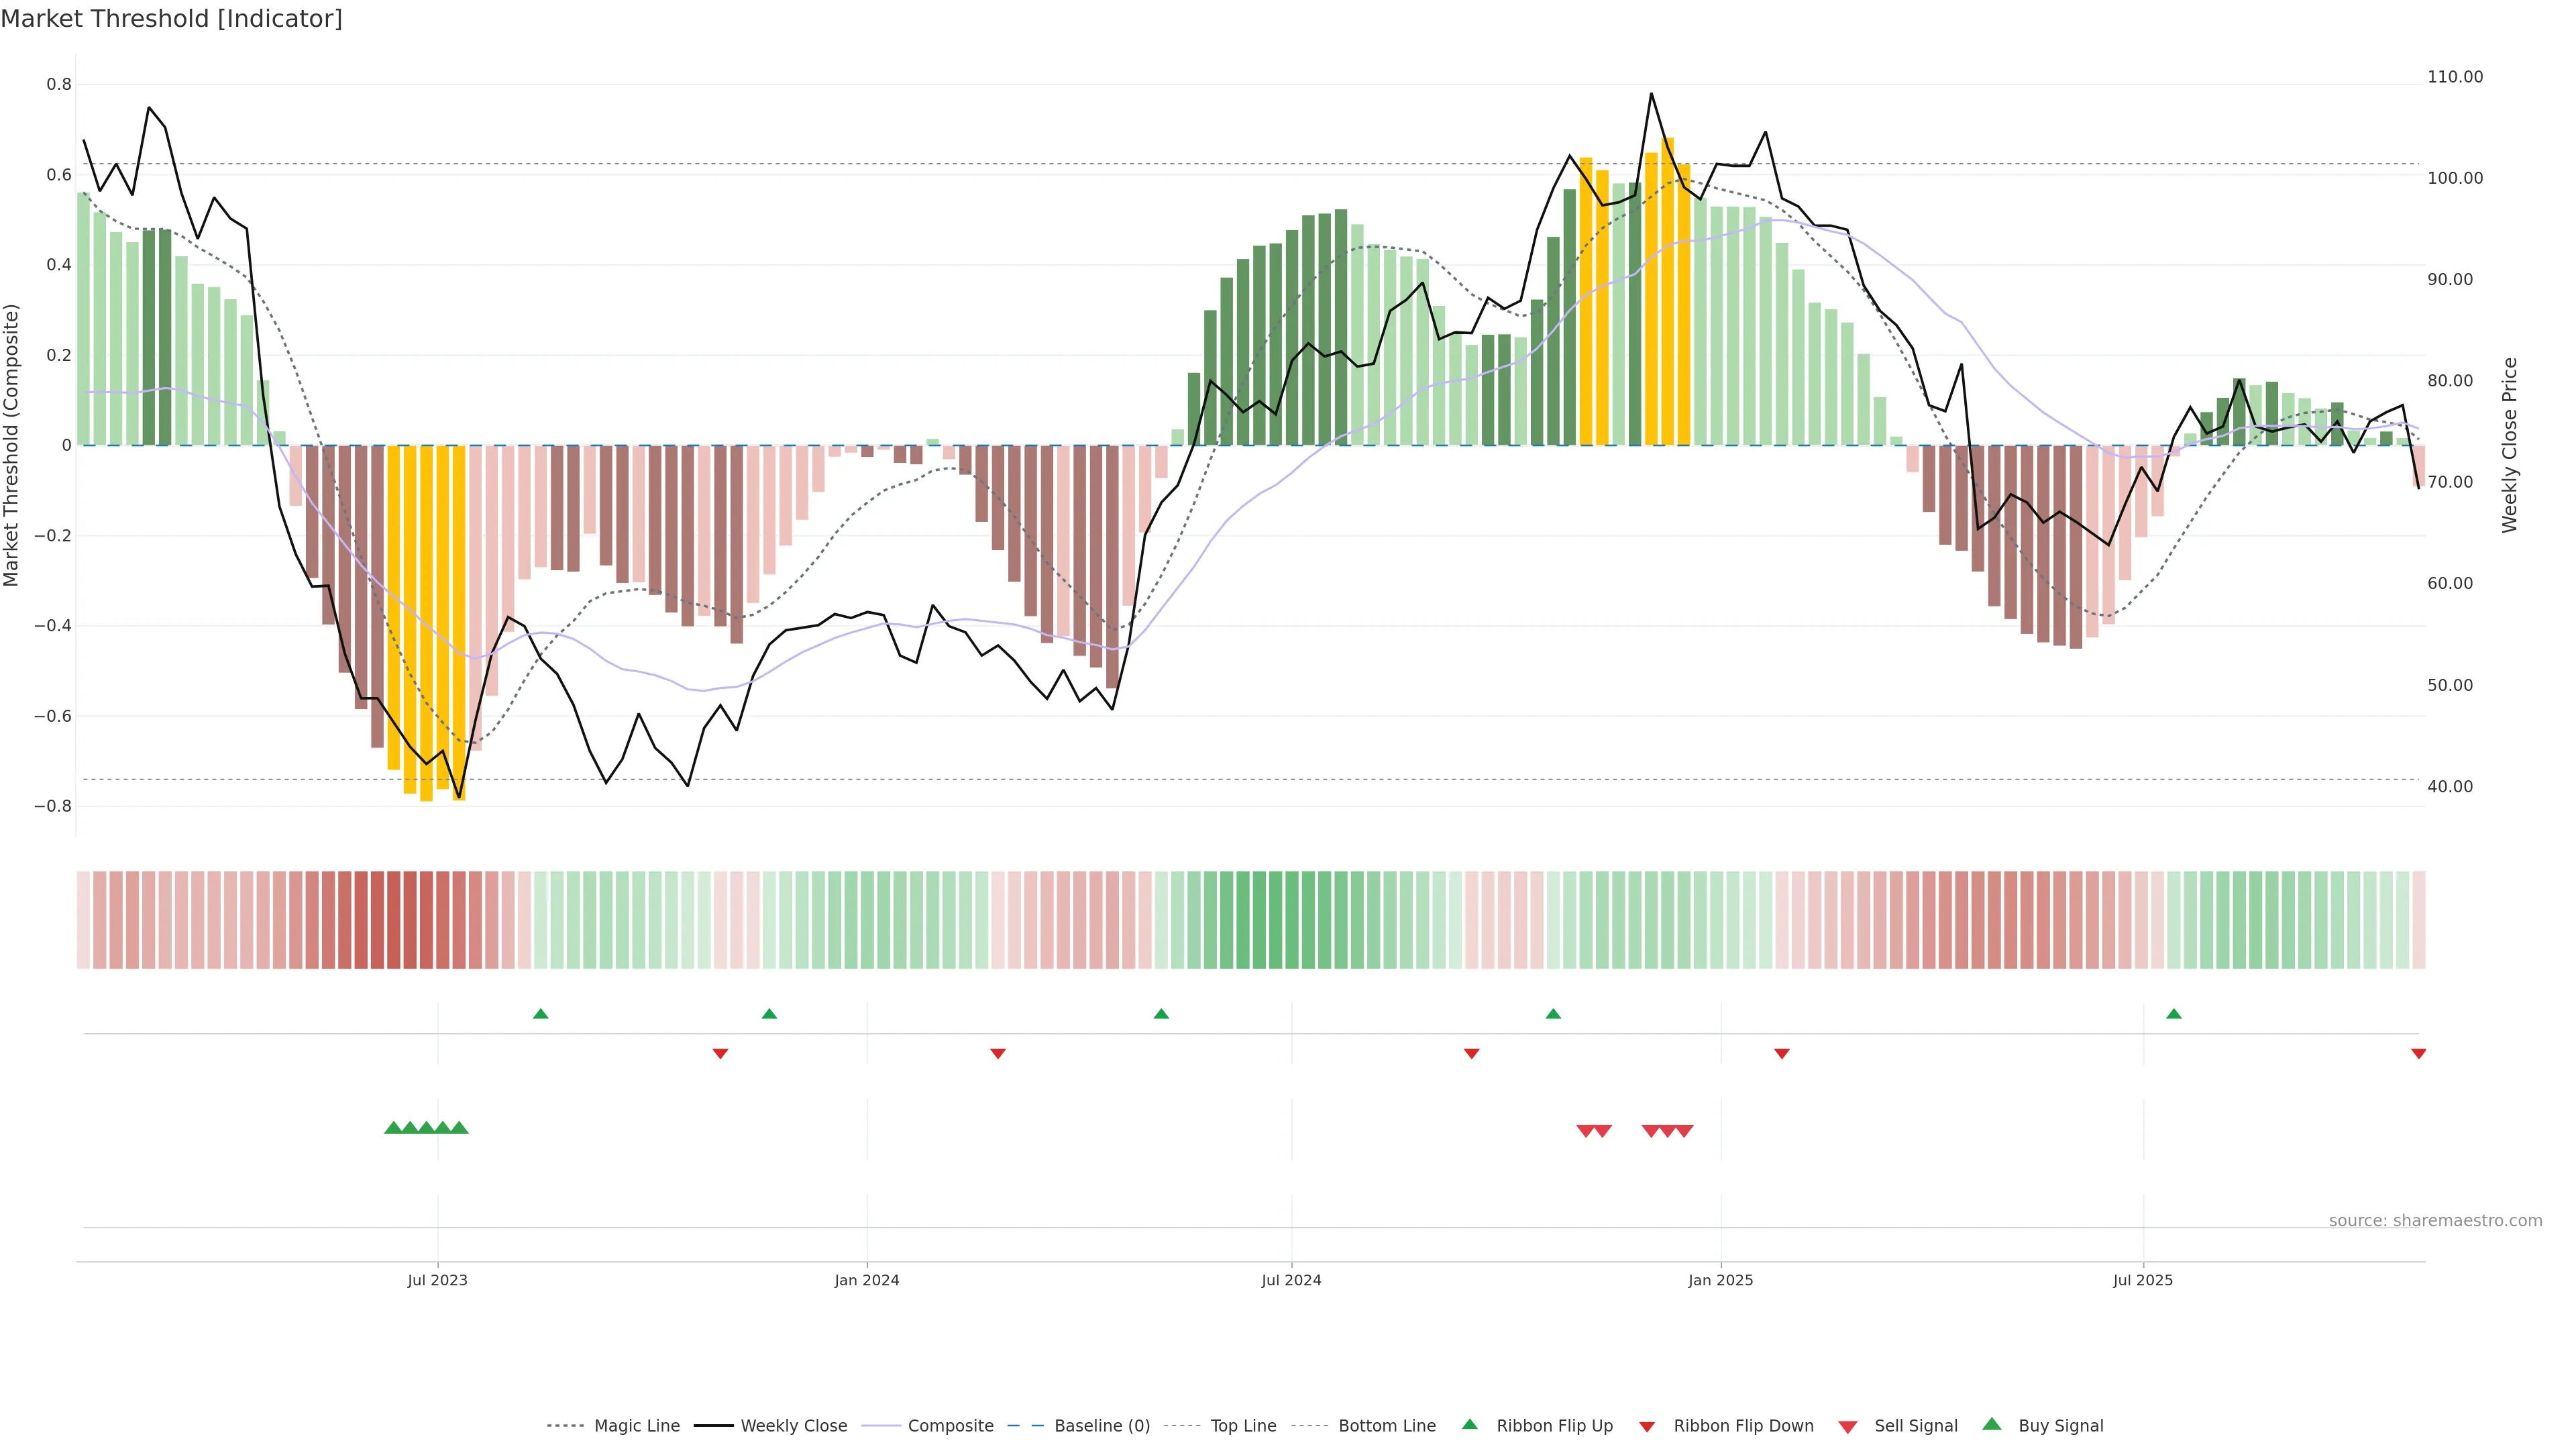
Task: Click the Market Threshold [Indicator] title
Action: pos(171,19)
